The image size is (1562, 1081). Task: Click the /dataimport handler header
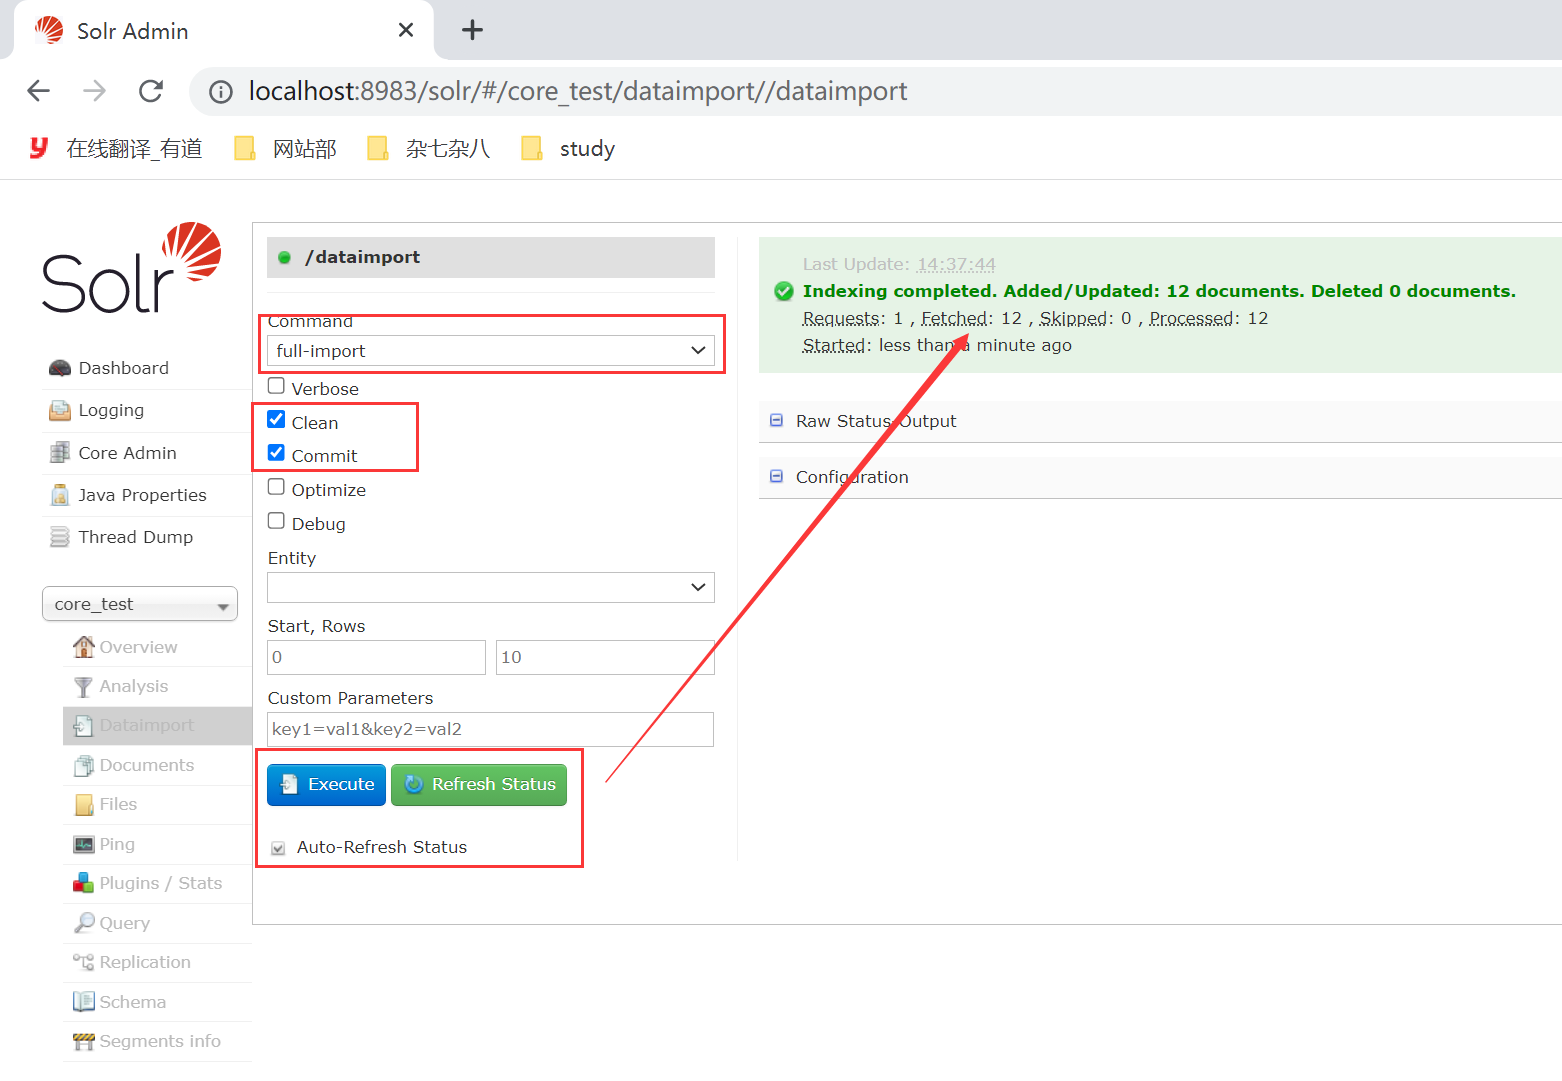point(491,257)
